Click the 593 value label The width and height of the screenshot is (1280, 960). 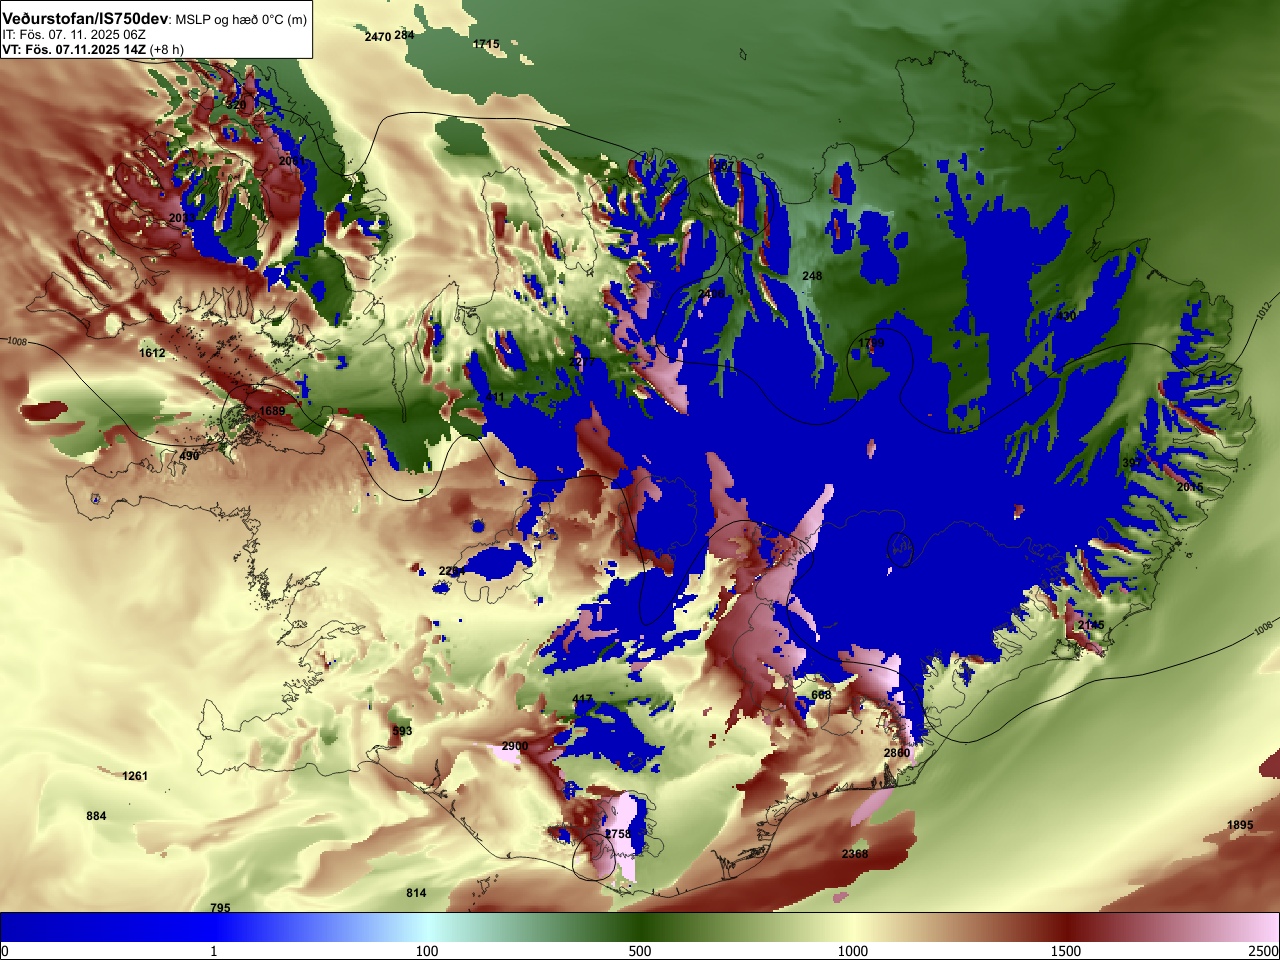pos(402,731)
